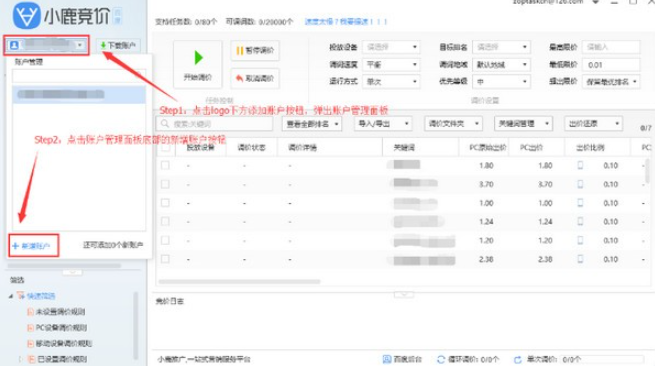Click the 取消调价 undo arrow button
The image size is (655, 366).
(255, 78)
